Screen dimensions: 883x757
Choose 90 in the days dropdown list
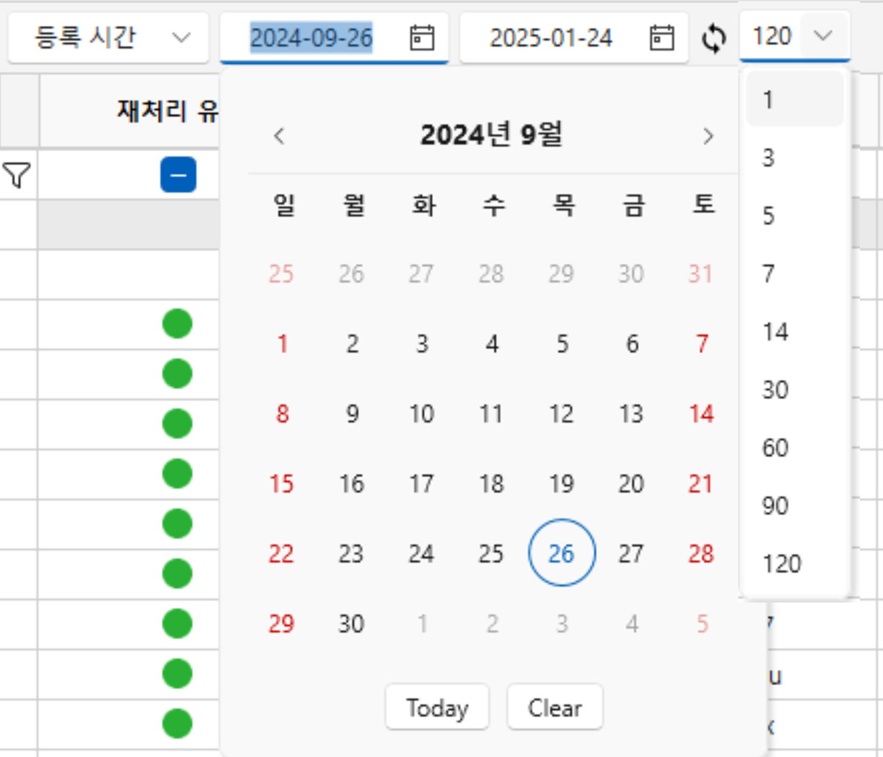pos(776,506)
